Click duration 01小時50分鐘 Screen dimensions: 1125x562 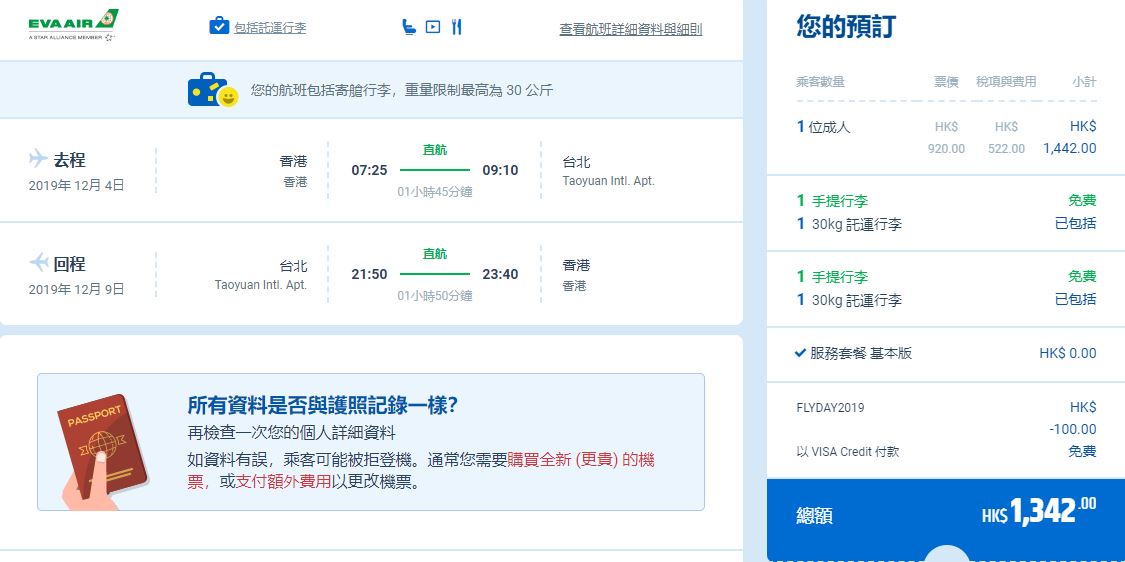pos(435,296)
